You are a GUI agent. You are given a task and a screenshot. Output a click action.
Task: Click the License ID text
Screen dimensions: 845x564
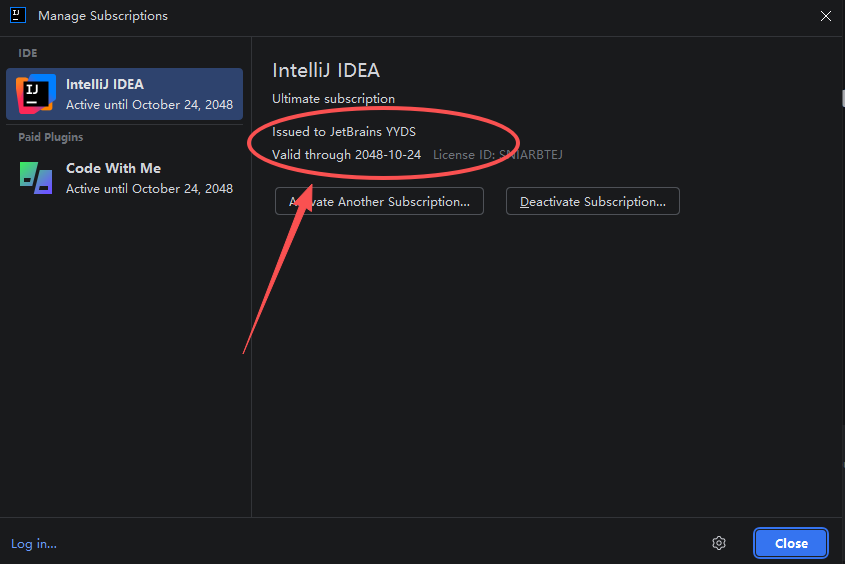coord(497,155)
